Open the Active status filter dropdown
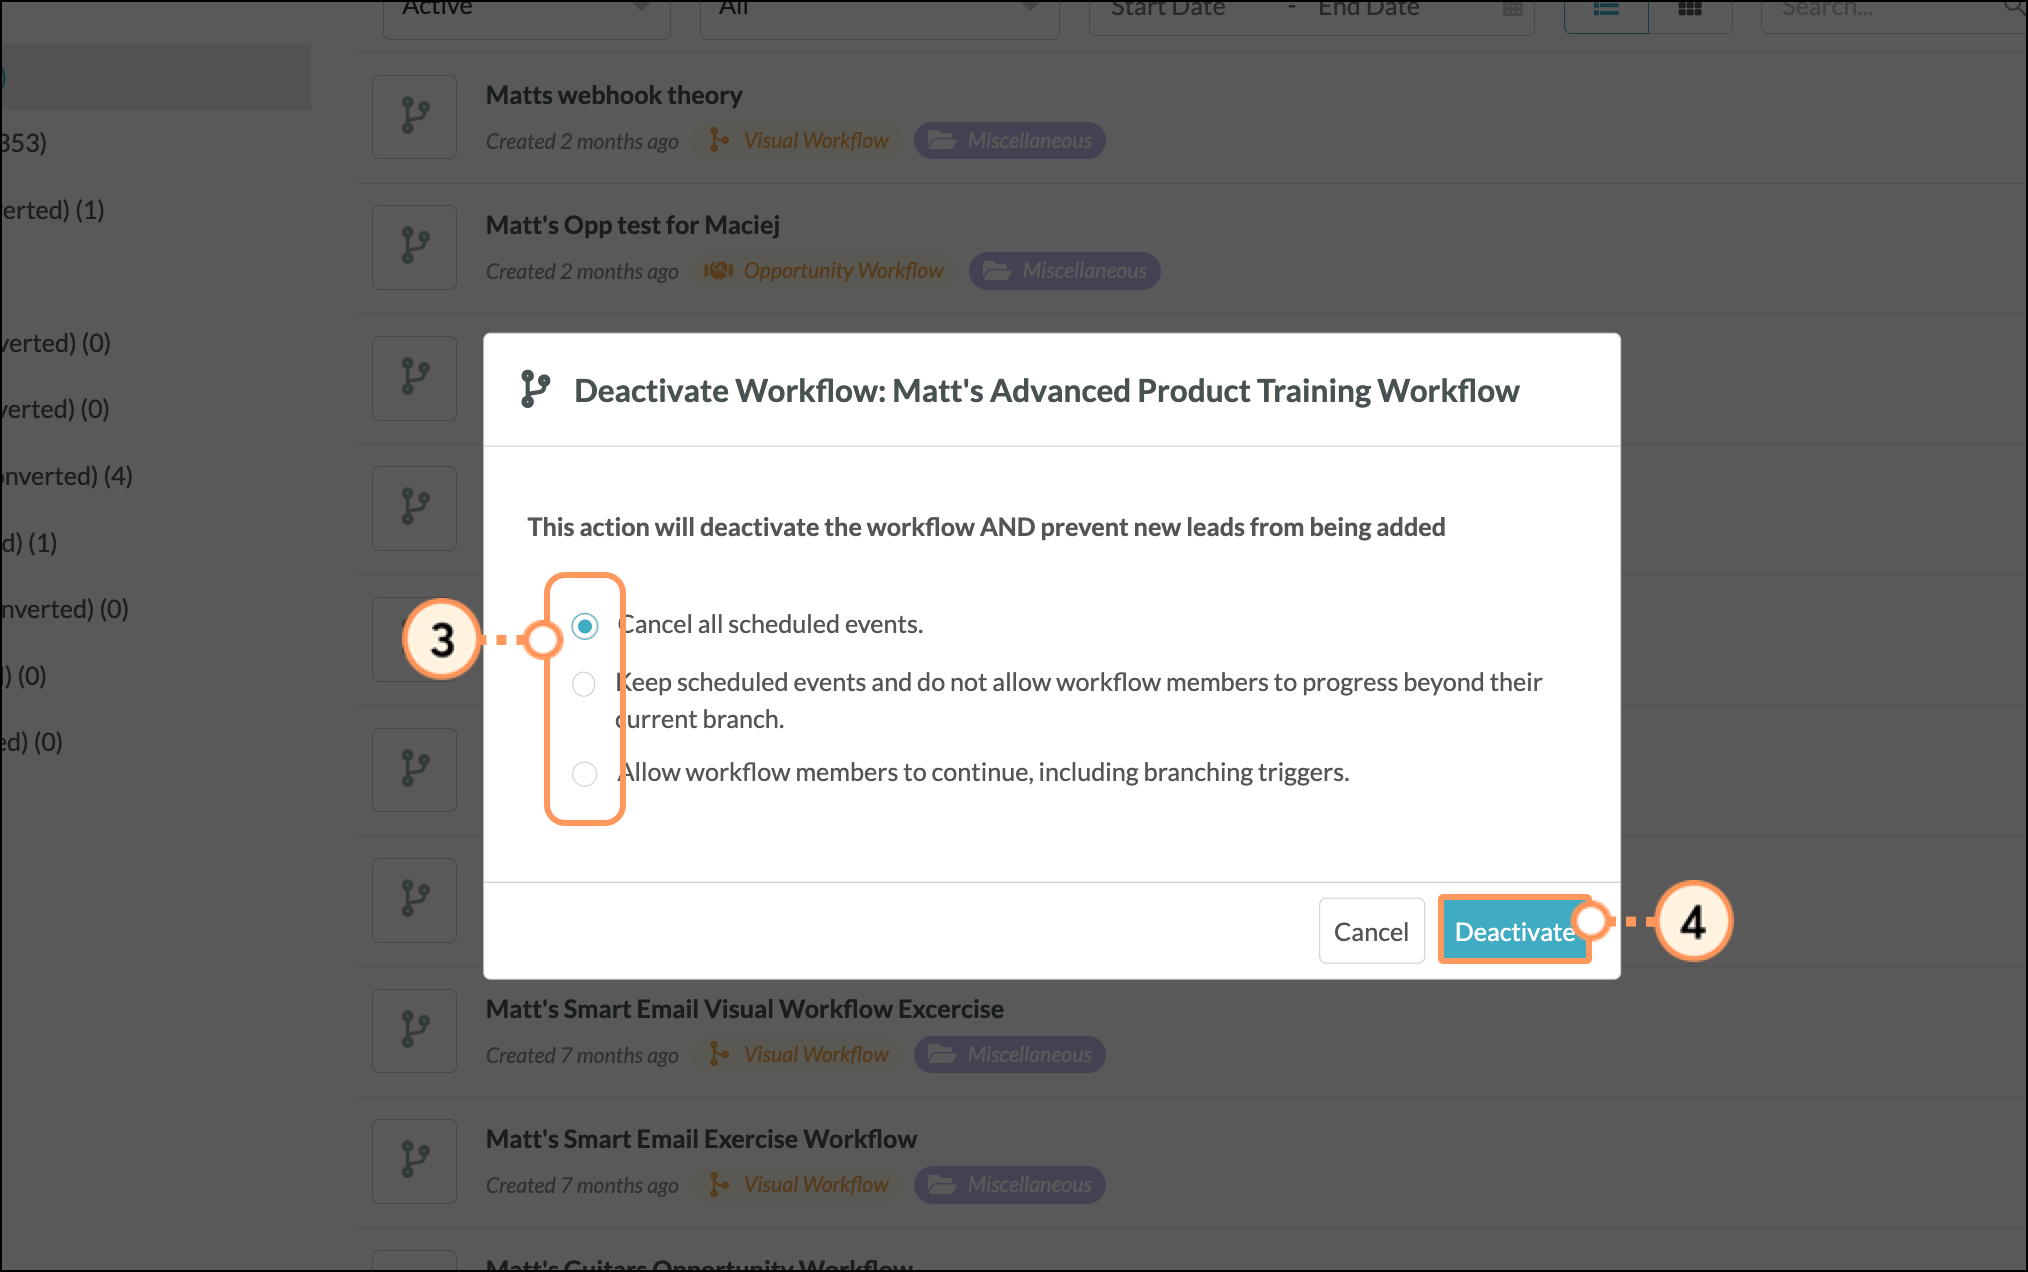This screenshot has height=1272, width=2028. pyautogui.click(x=526, y=11)
